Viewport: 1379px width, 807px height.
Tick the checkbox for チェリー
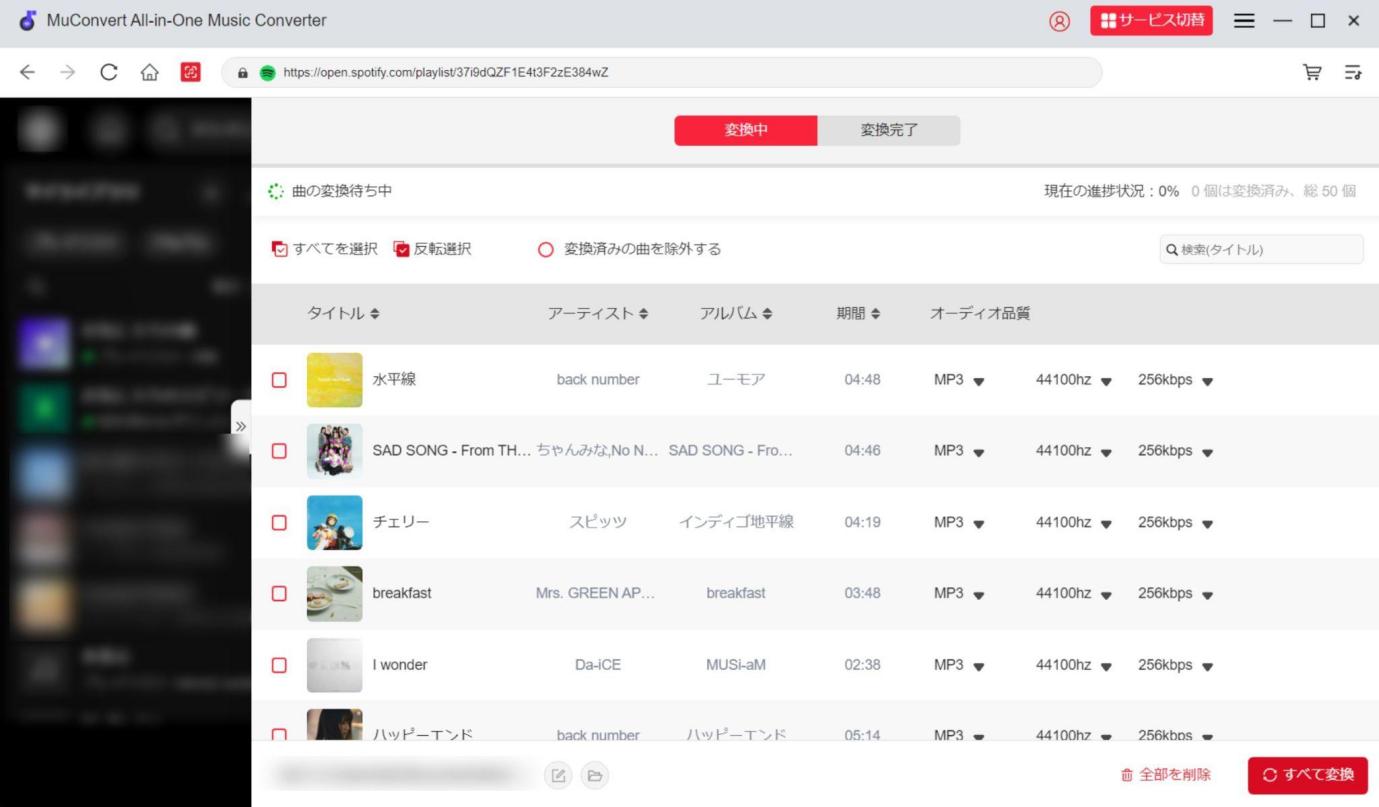click(x=279, y=522)
